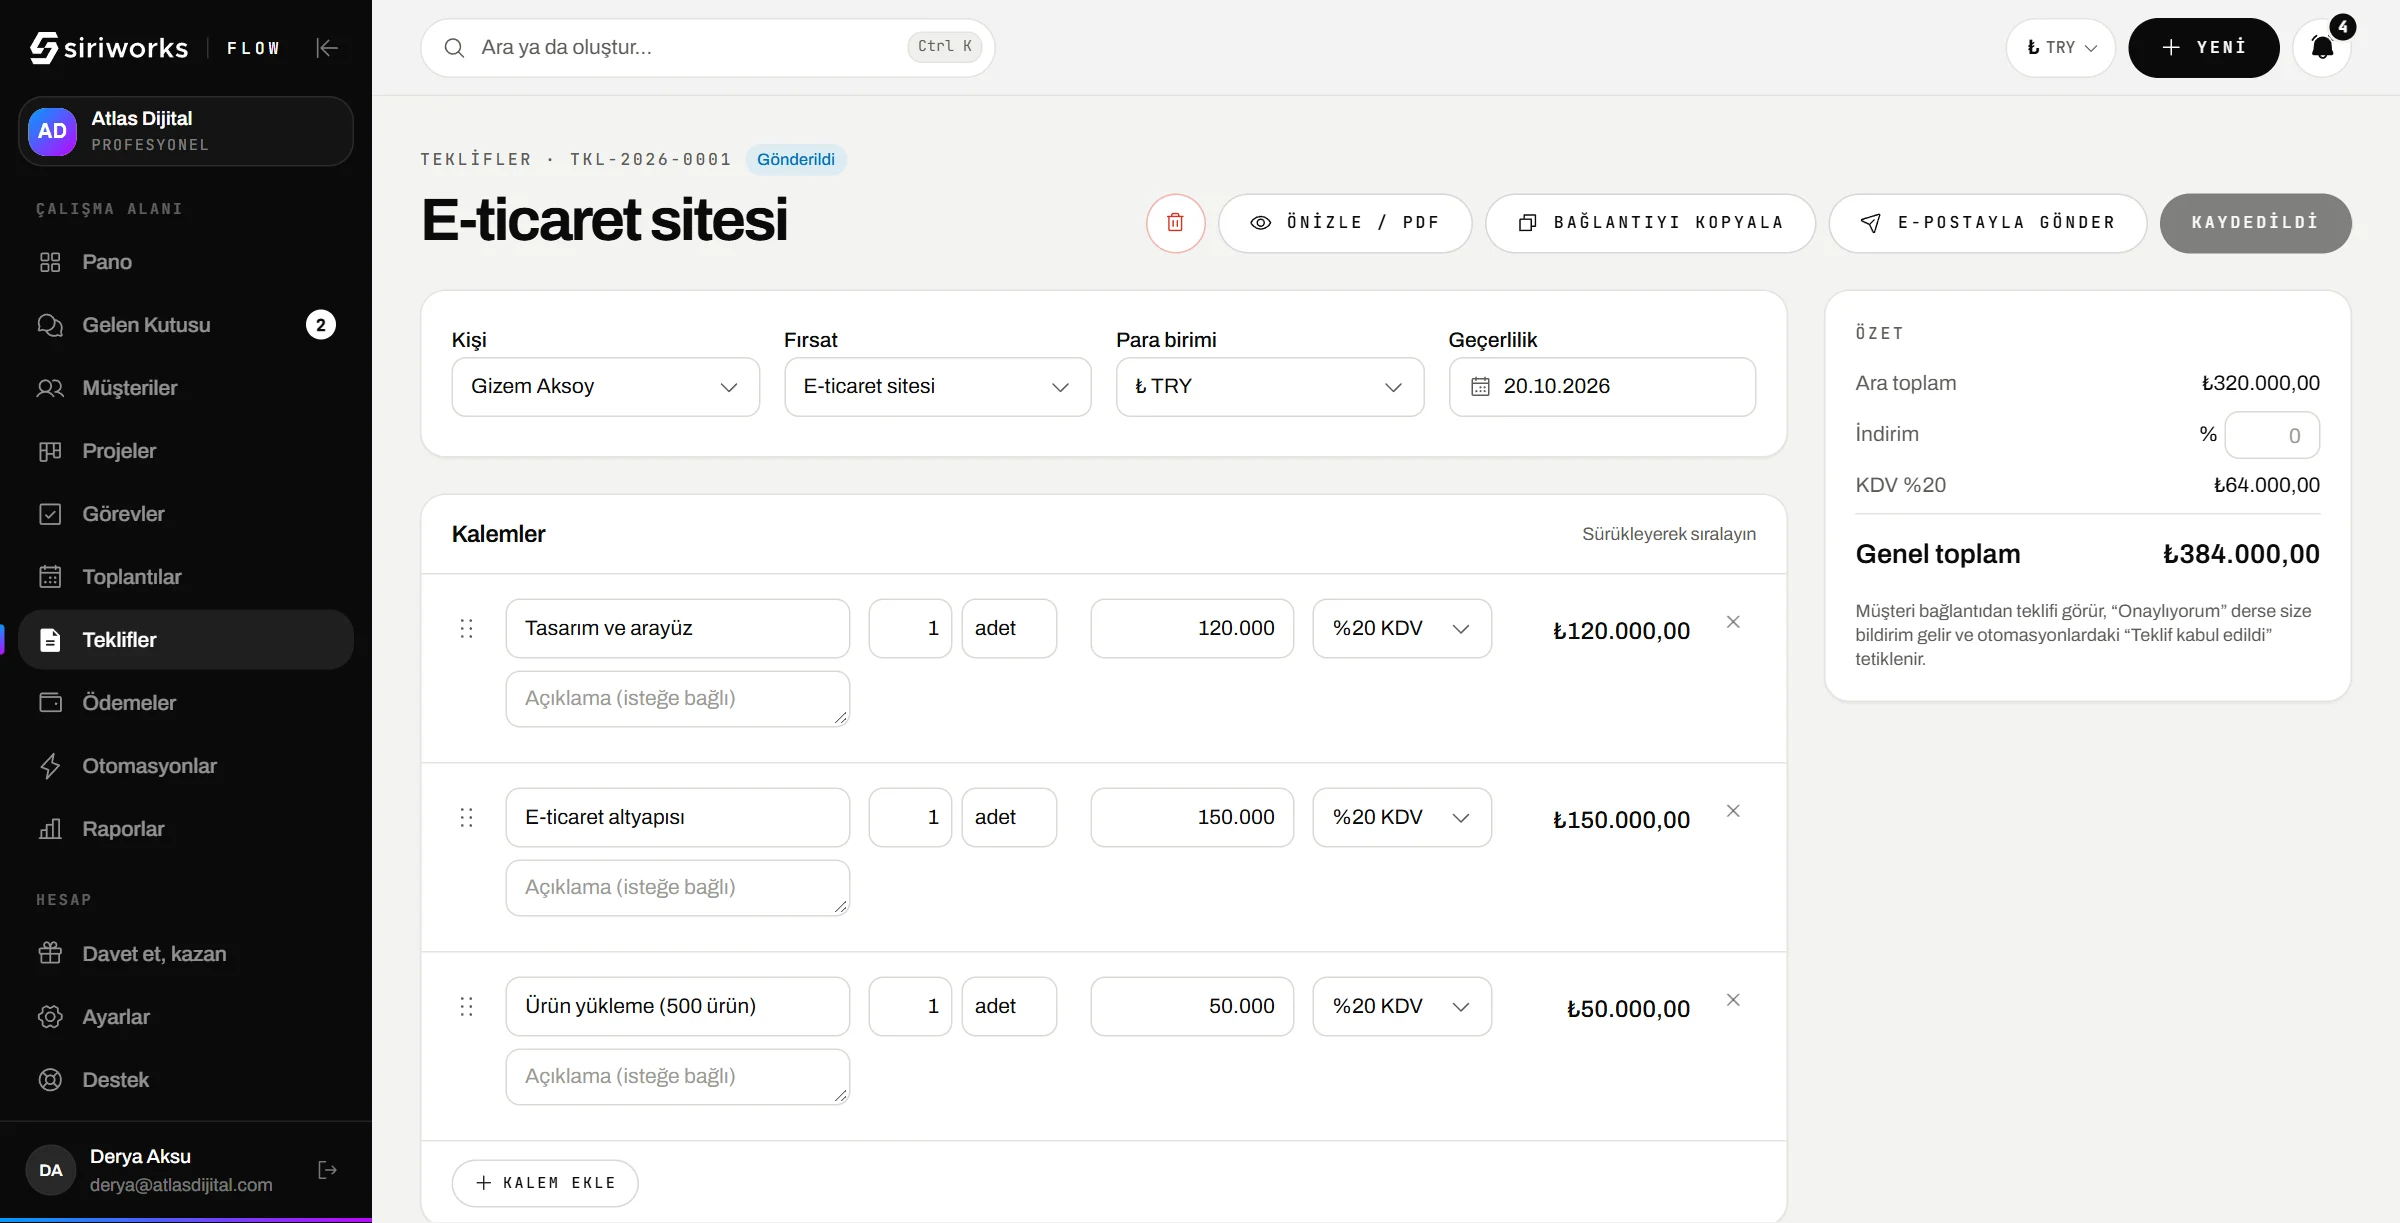Click drag handle of E-ticaret altyapısı row
The width and height of the screenshot is (2400, 1223).
[x=466, y=817]
